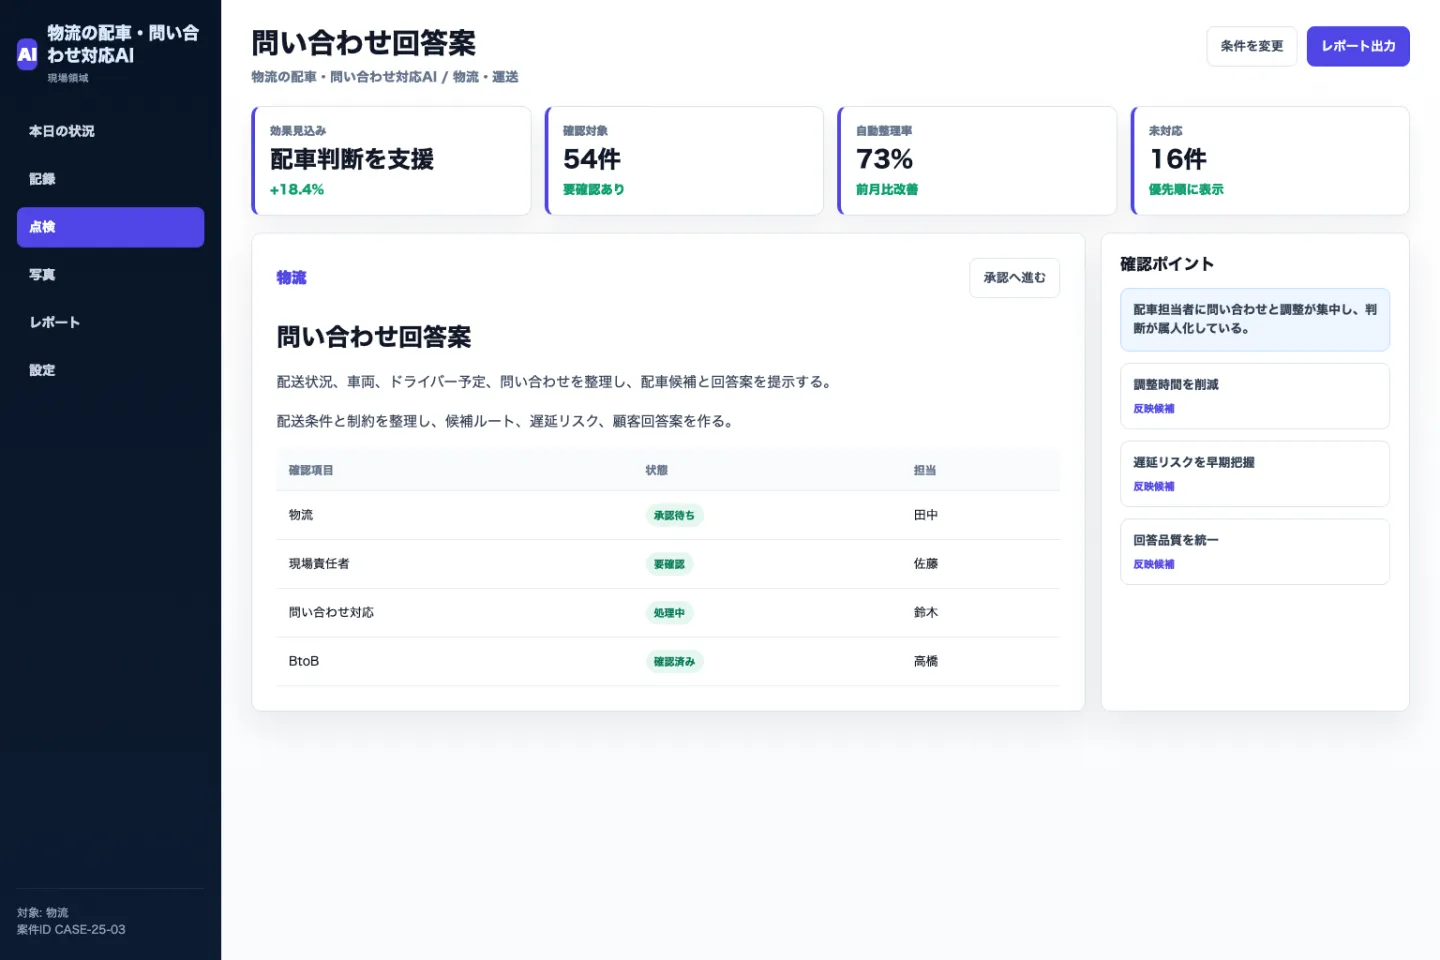Click 反映候補 under 回答品質を統一
Viewport: 1440px width, 960px height.
(x=1154, y=565)
